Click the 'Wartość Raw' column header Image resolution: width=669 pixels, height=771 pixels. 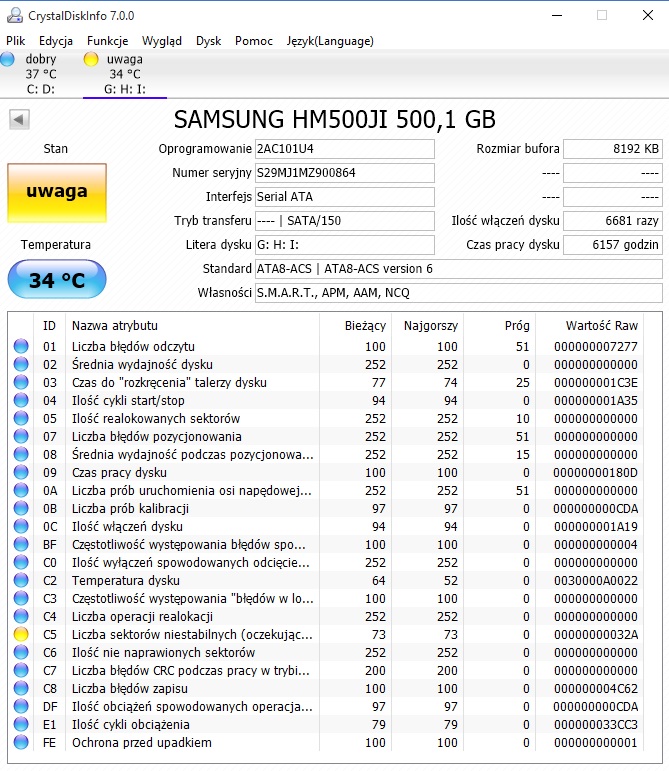[602, 326]
